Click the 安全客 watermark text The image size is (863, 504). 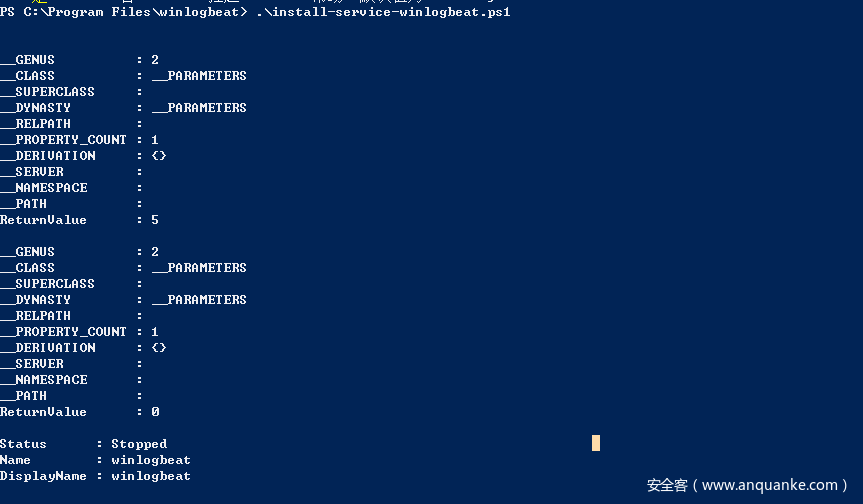[667, 485]
